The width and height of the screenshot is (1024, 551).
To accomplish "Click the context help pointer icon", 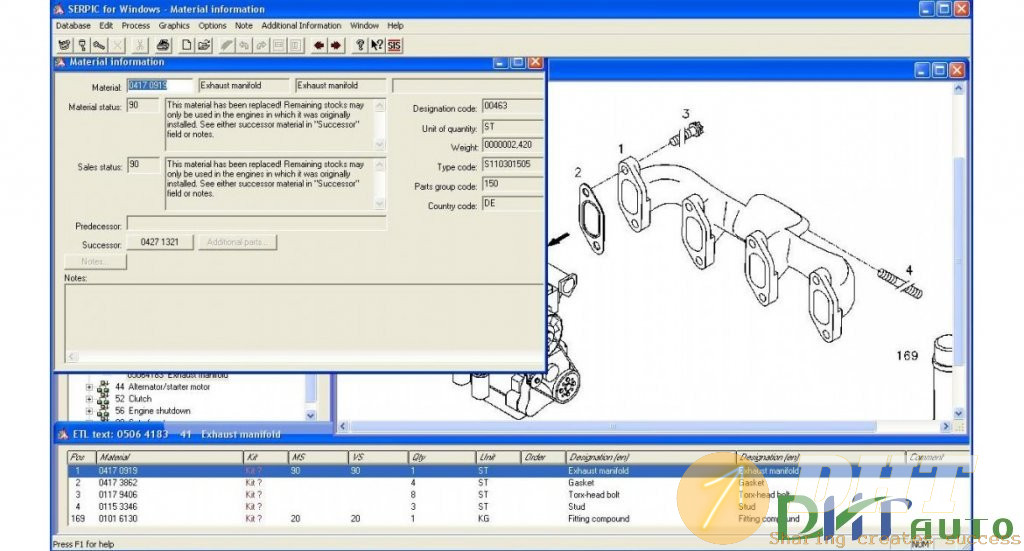I will click(377, 45).
